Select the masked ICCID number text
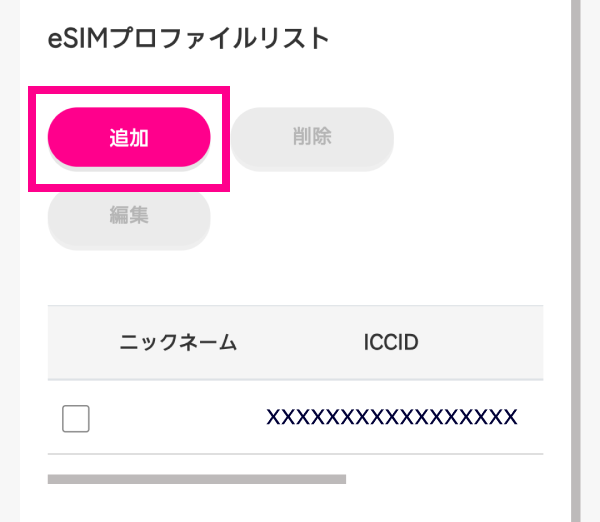 (x=391, y=417)
